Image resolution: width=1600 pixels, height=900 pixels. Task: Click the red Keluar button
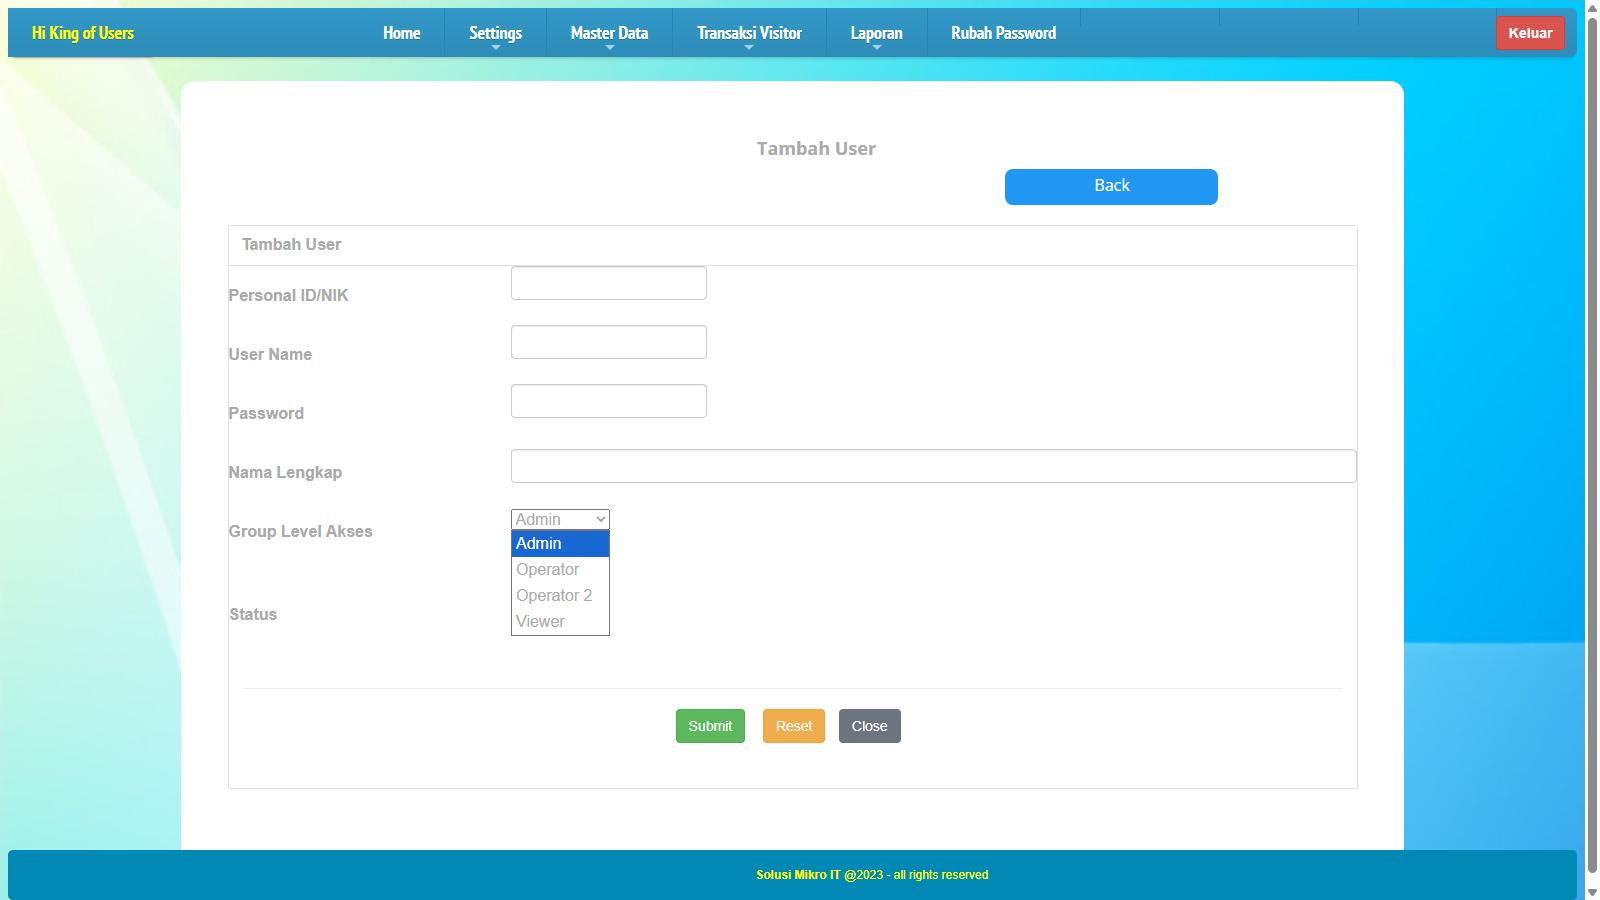pyautogui.click(x=1530, y=33)
